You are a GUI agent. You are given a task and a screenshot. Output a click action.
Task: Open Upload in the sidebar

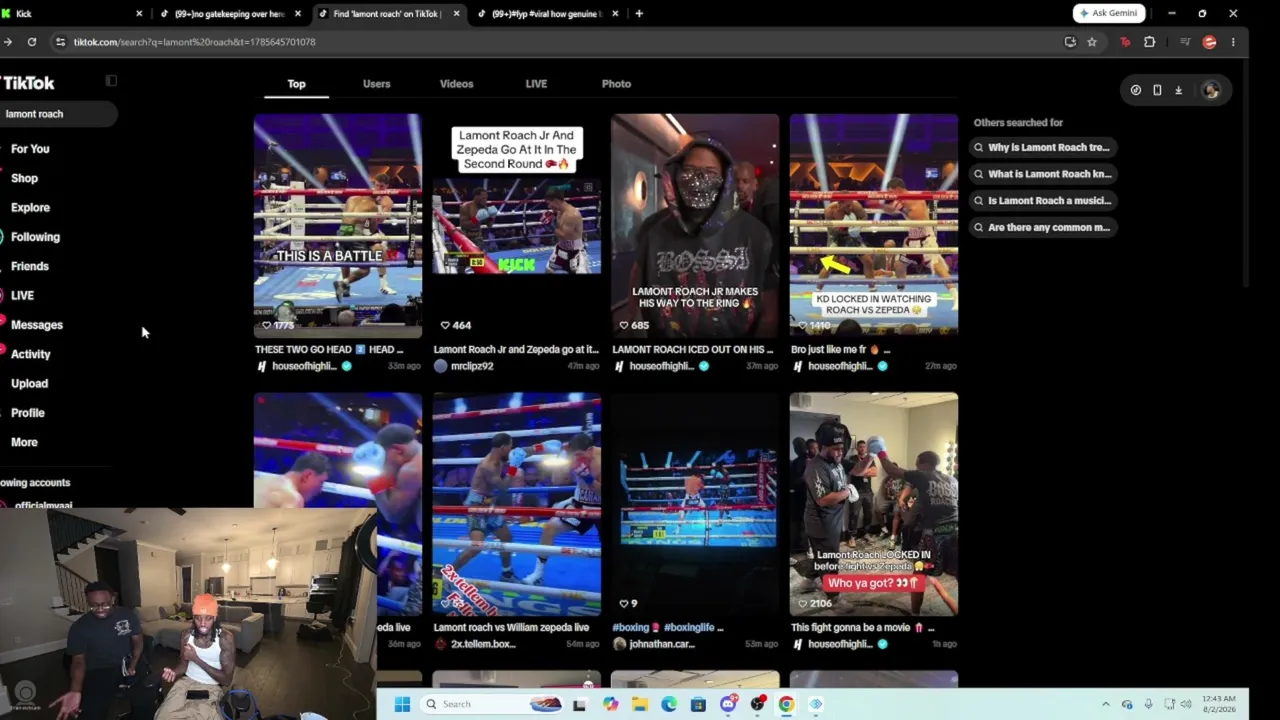(x=29, y=384)
